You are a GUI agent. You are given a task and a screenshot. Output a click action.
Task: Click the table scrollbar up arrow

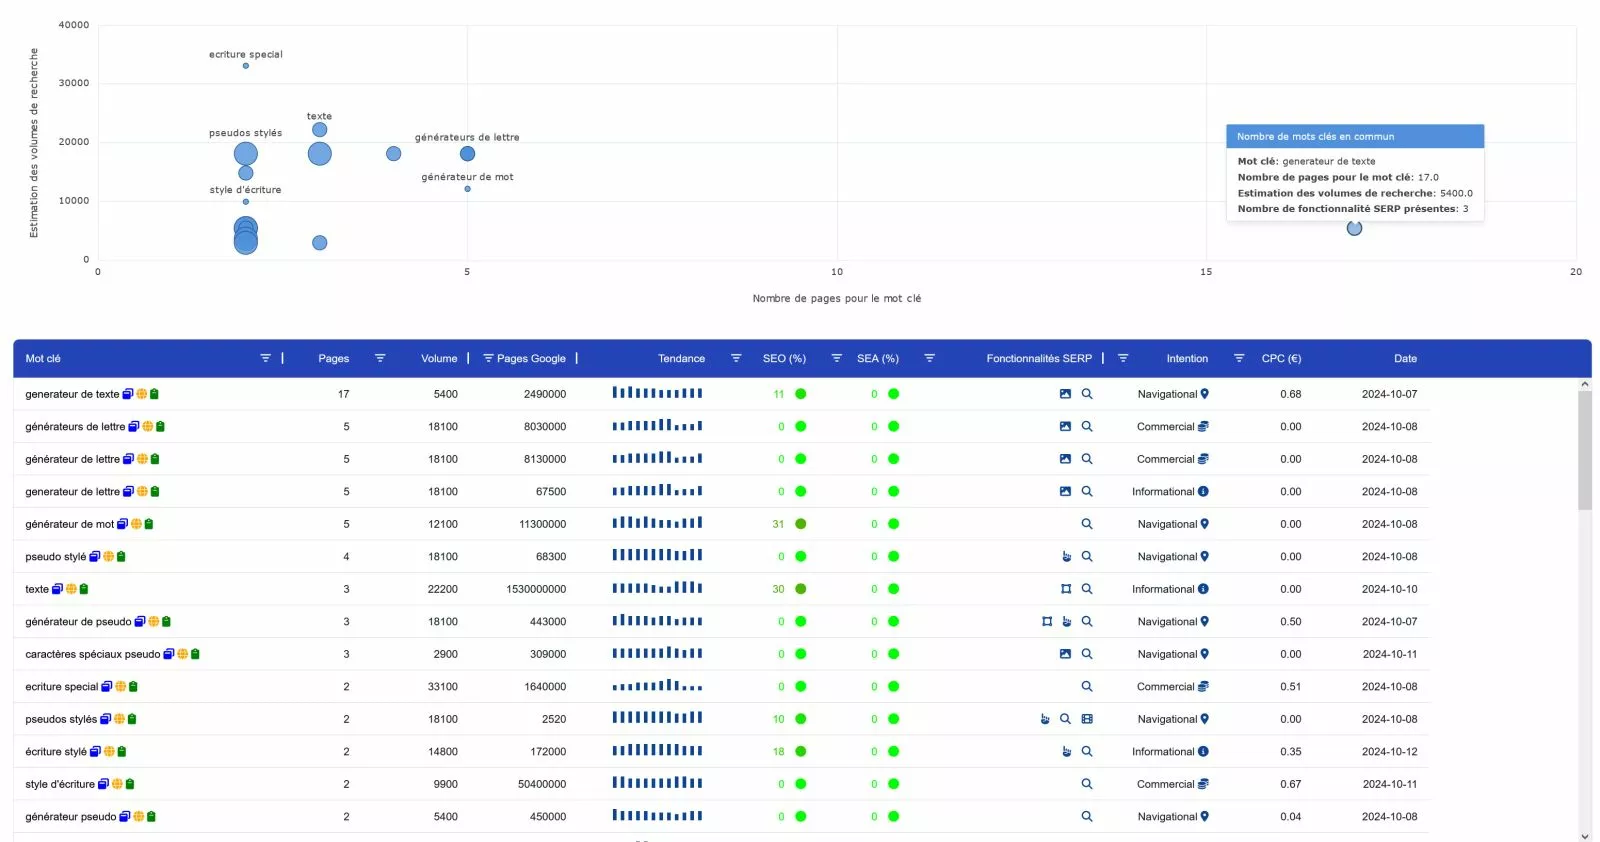[x=1585, y=384]
